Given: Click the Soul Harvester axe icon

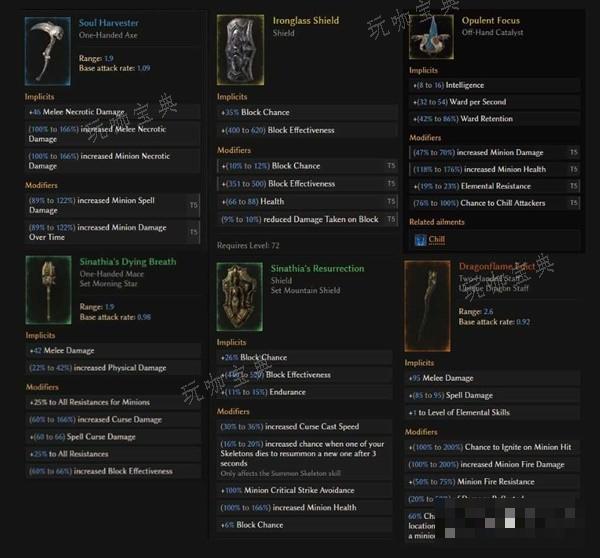Looking at the screenshot, I should click(48, 51).
